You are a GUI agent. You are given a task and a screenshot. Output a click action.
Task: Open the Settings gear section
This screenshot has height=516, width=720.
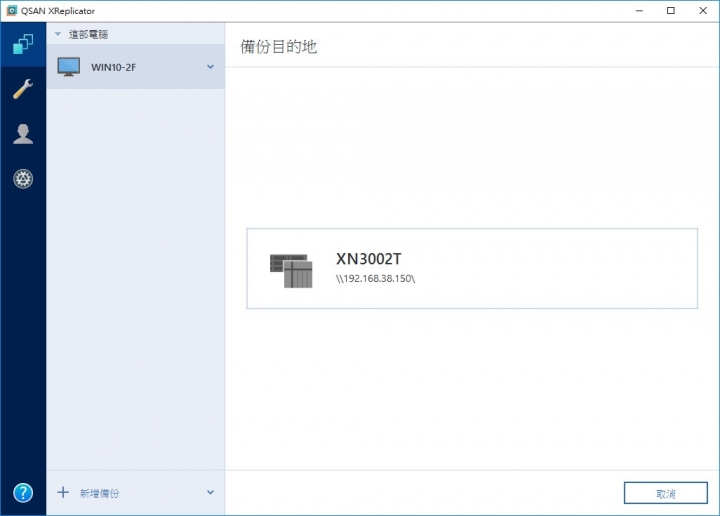(23, 179)
